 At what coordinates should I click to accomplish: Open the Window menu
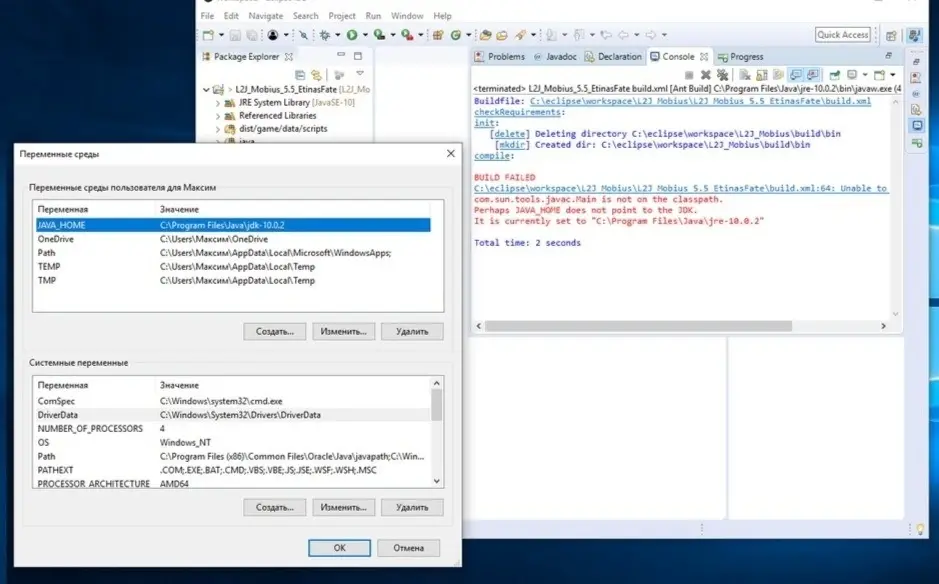[407, 16]
